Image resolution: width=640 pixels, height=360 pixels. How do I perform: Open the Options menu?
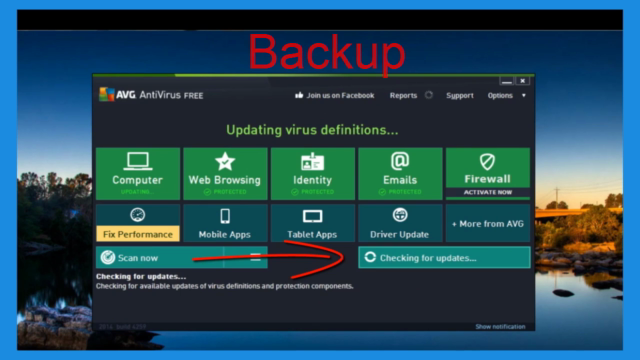[x=500, y=96]
